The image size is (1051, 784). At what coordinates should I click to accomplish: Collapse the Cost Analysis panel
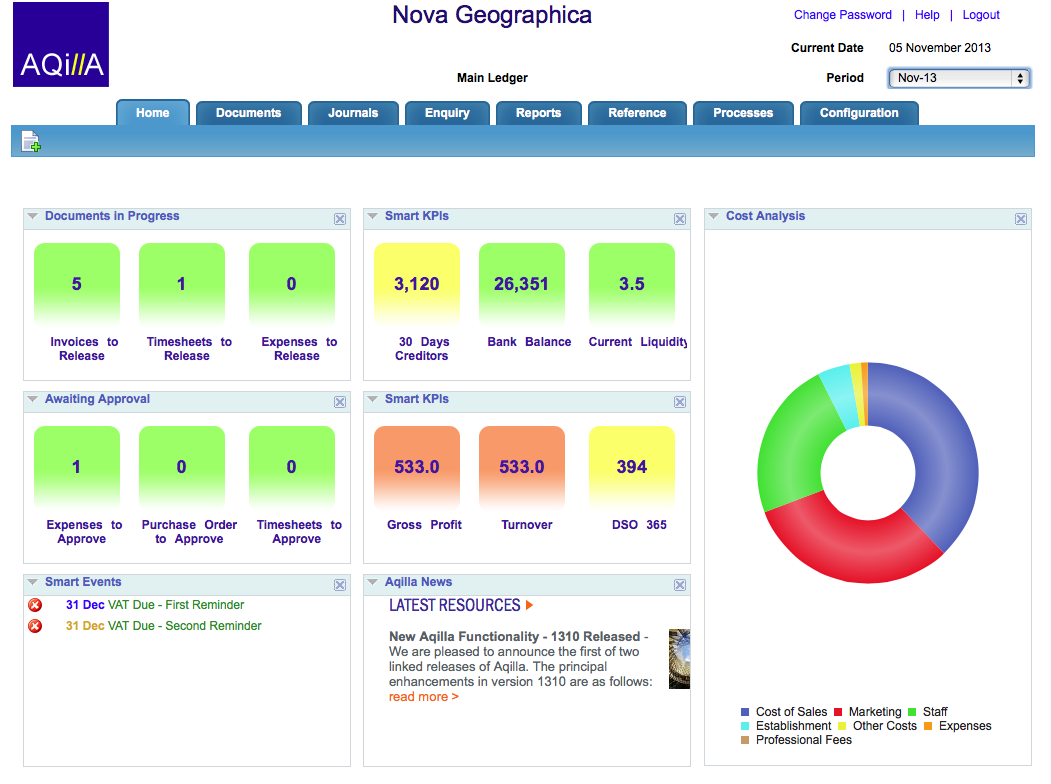pos(712,216)
